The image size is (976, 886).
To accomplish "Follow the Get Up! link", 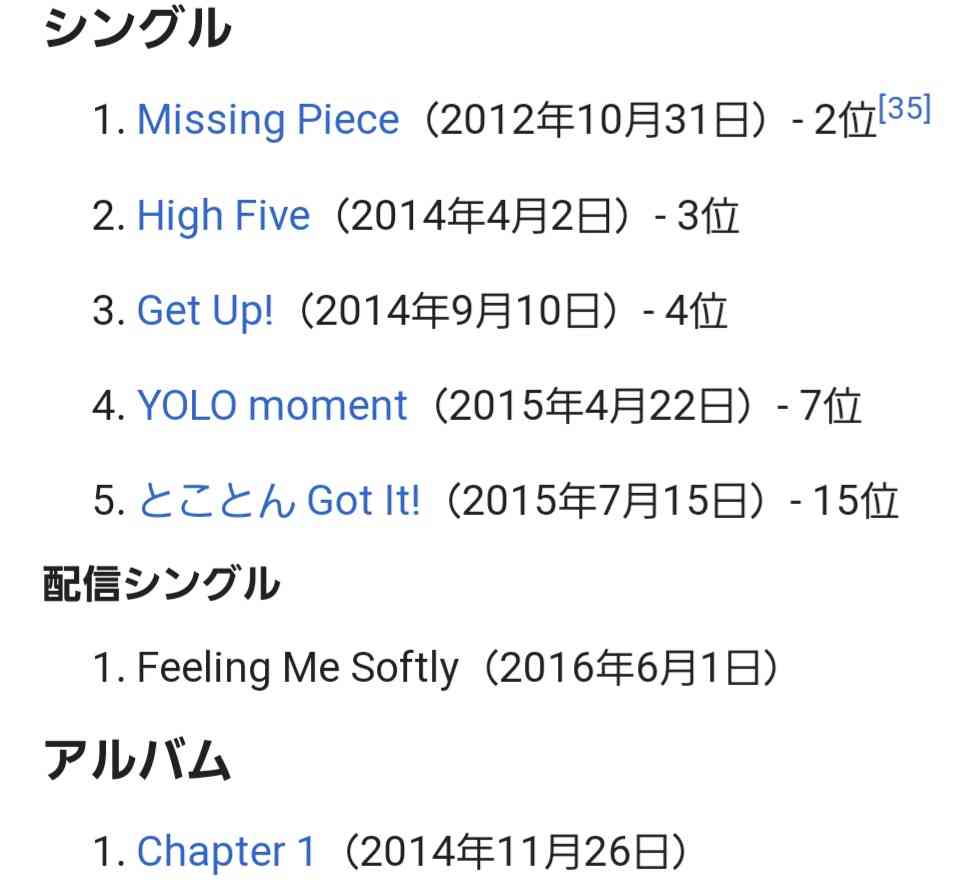I will [205, 311].
